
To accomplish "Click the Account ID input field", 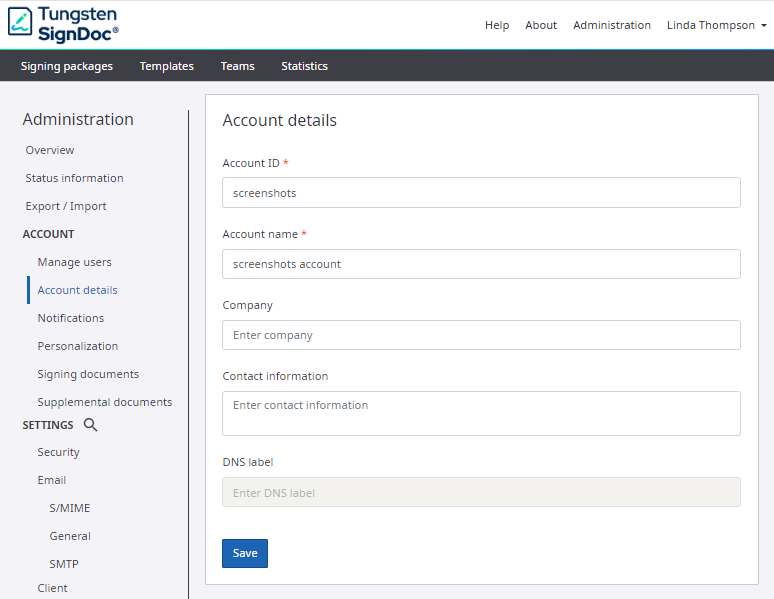I will point(481,193).
